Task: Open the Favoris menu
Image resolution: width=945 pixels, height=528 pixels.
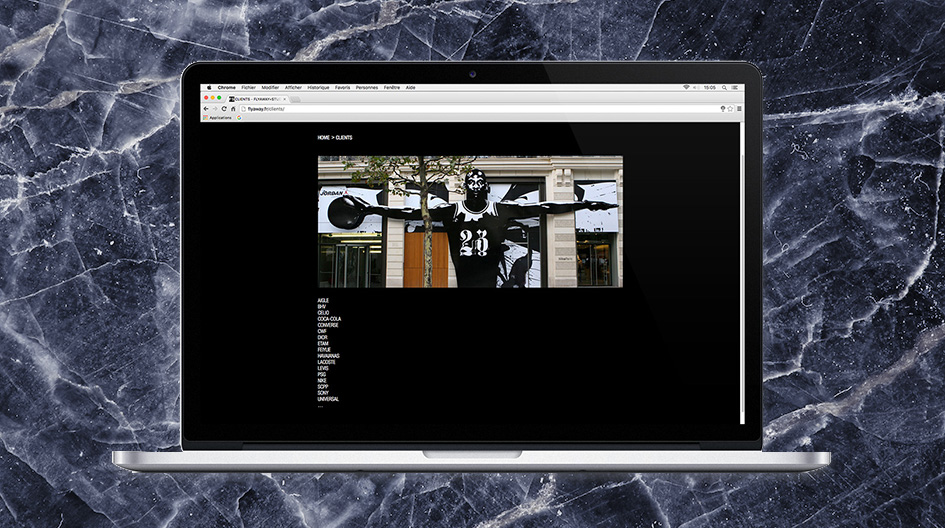Action: (342, 87)
